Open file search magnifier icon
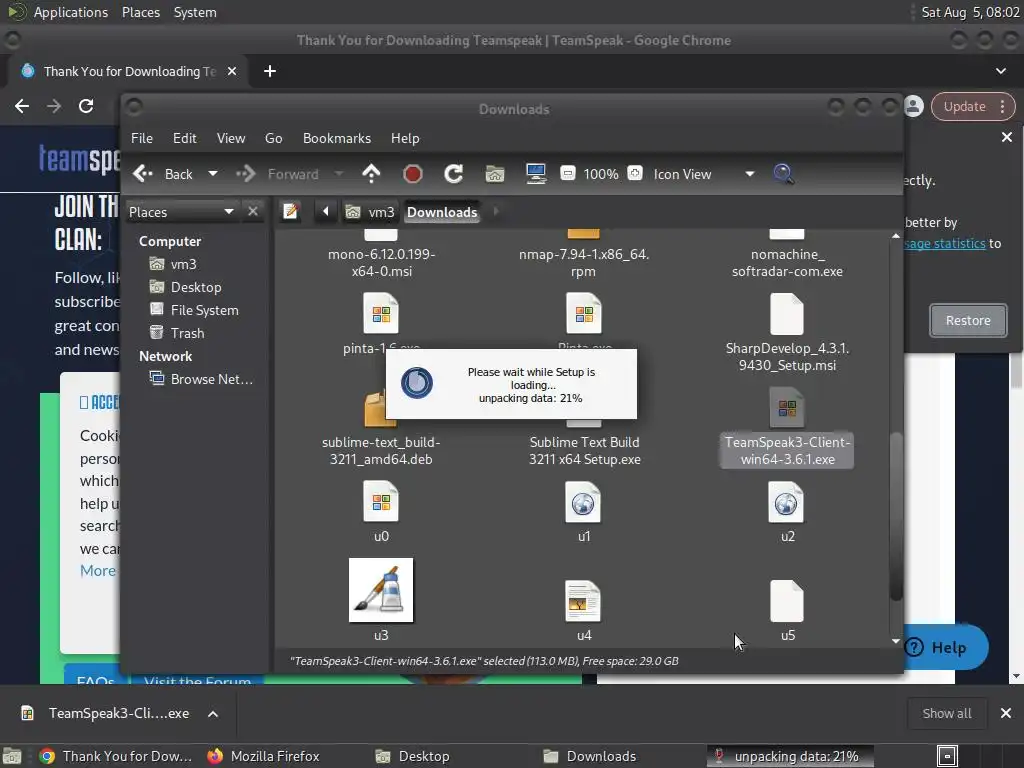1024x768 pixels. click(x=783, y=174)
